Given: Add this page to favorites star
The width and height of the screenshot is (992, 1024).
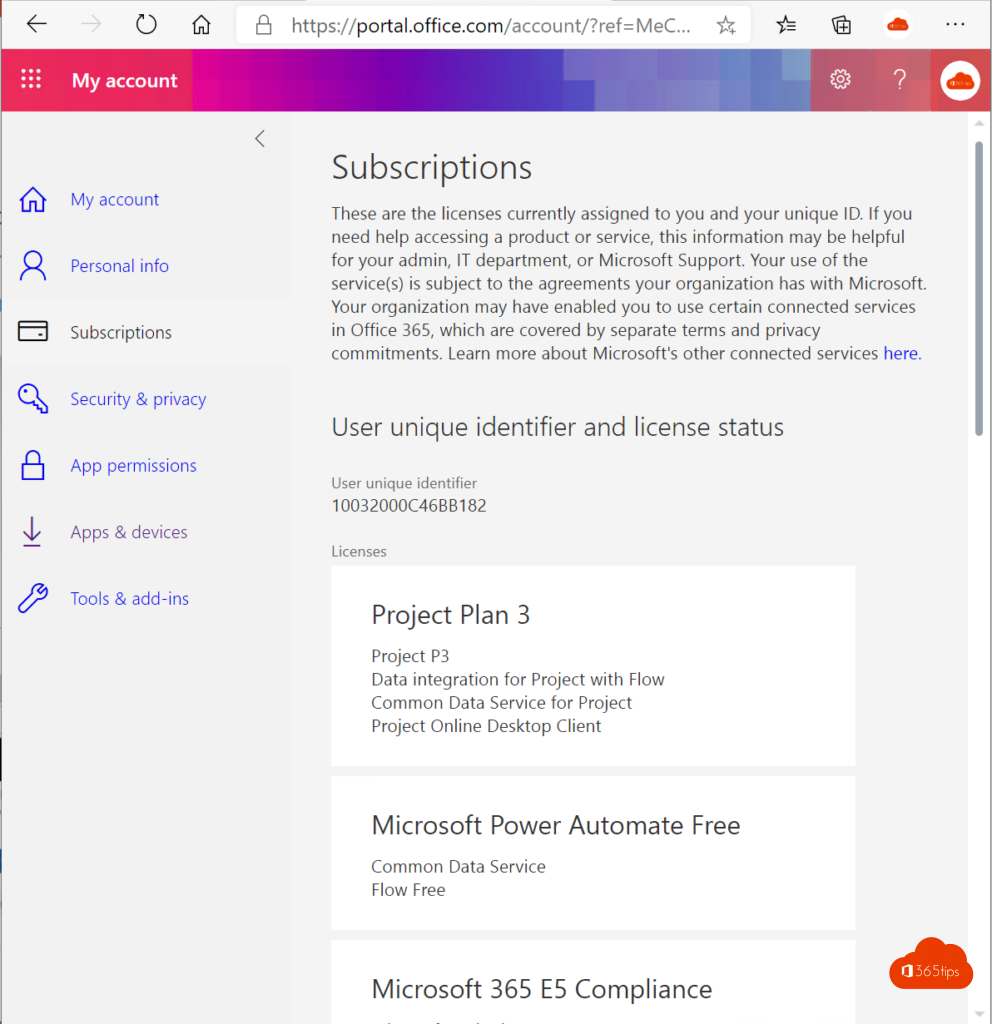Looking at the screenshot, I should pos(726,25).
